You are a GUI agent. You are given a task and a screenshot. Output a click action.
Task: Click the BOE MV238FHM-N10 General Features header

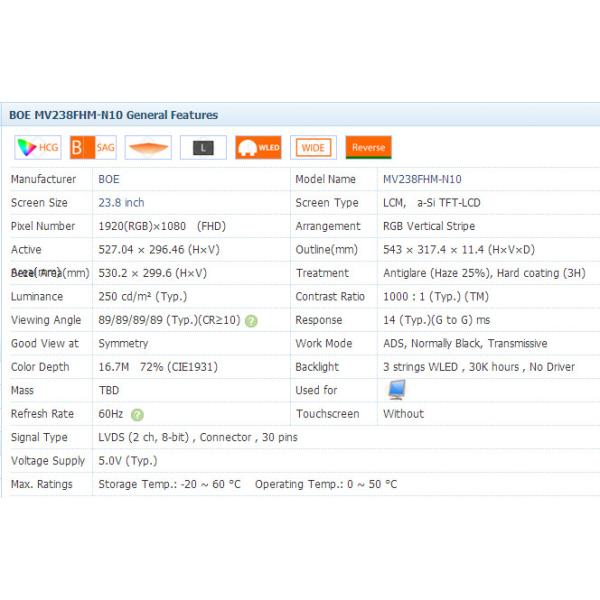[x=113, y=115]
